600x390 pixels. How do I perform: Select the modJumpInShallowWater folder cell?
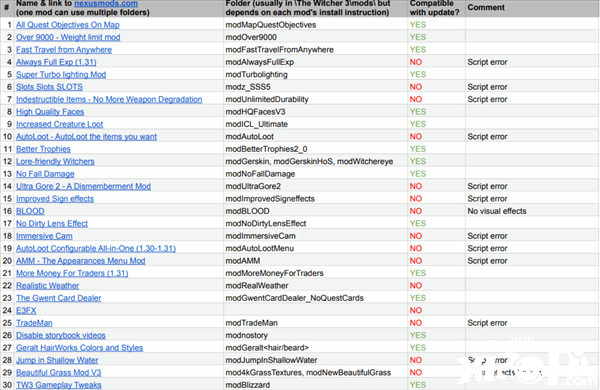pos(316,360)
